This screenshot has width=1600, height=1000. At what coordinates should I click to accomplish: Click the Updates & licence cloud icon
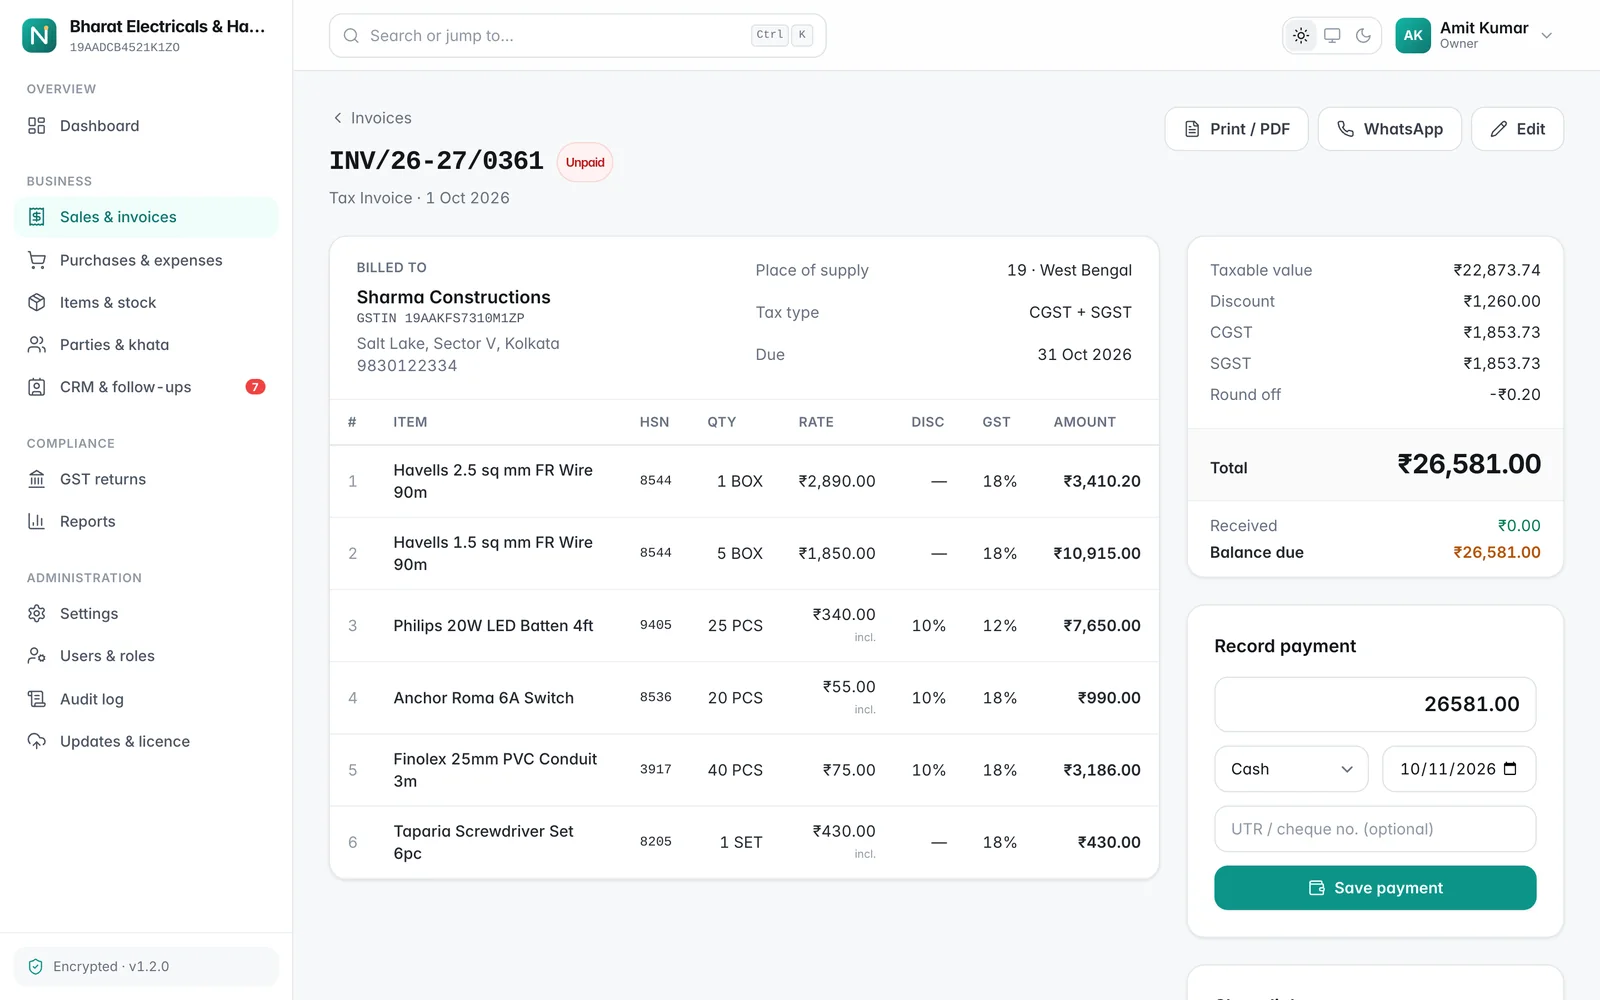click(x=37, y=741)
